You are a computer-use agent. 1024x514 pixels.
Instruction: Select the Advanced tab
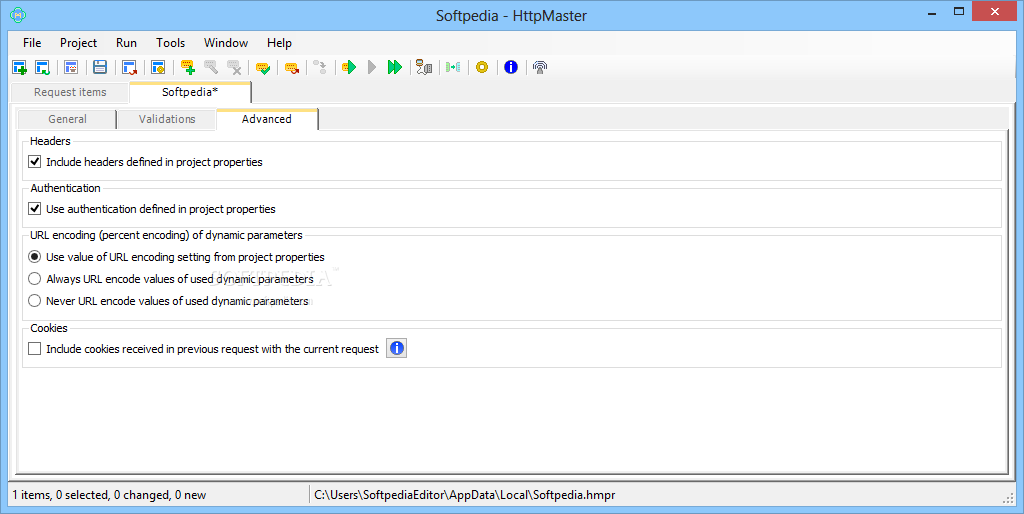pos(267,119)
